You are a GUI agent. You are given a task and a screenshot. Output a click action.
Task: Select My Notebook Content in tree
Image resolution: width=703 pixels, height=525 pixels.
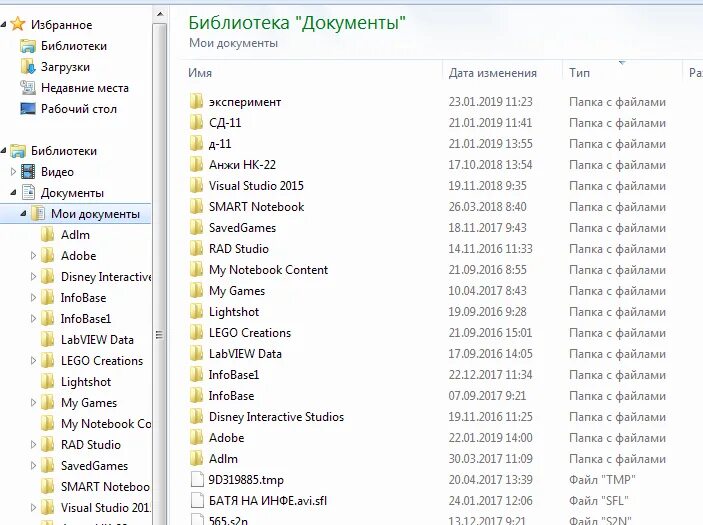tap(106, 424)
